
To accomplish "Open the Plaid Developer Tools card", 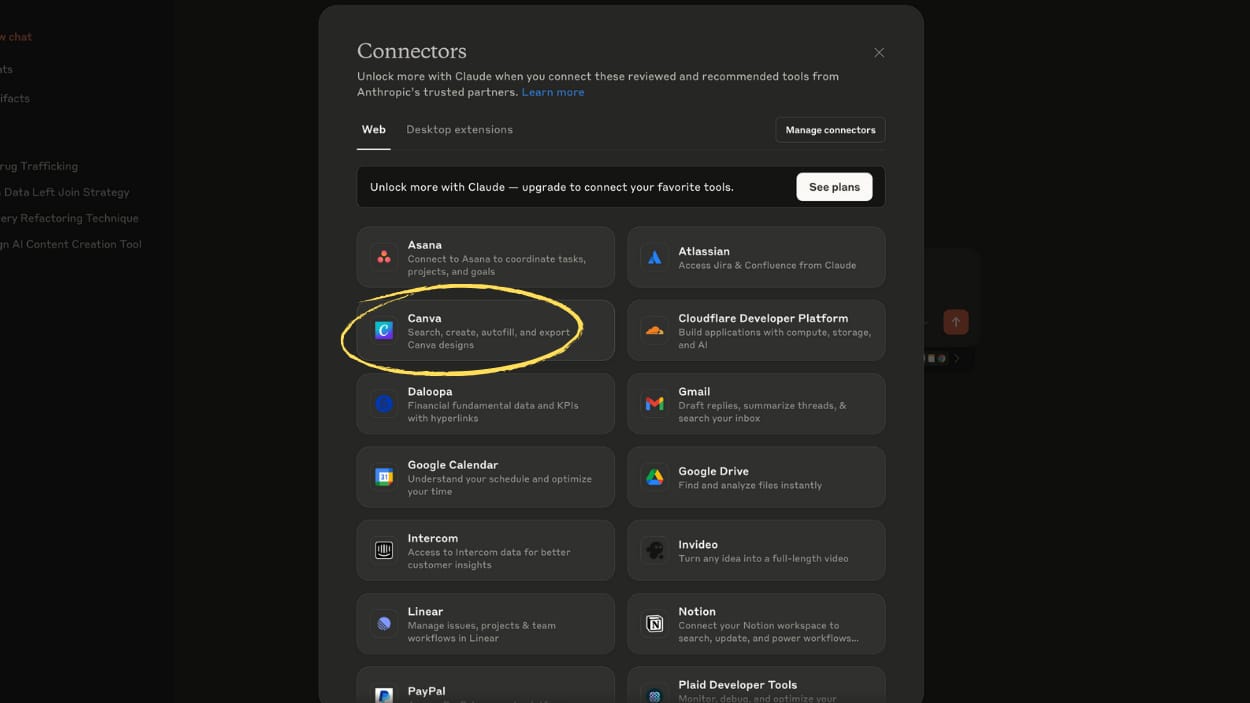I will [x=756, y=685].
